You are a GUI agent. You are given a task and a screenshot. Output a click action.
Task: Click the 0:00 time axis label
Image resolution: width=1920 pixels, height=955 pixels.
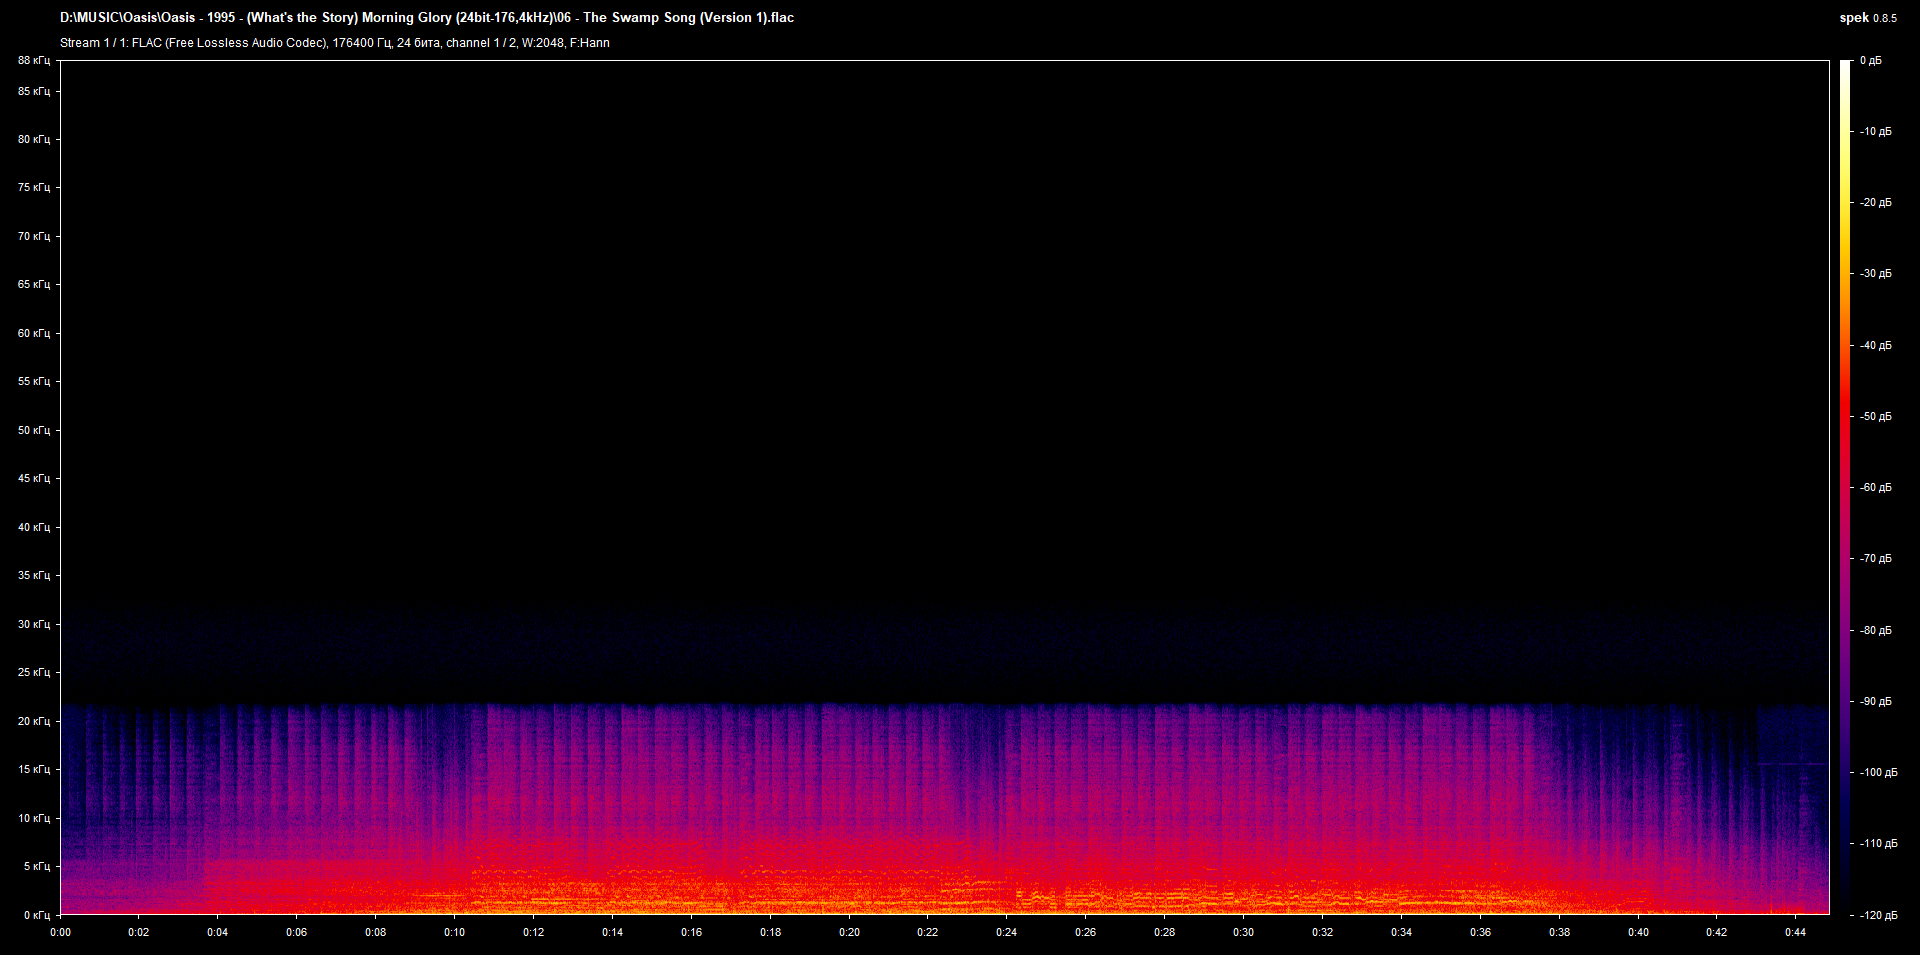pyautogui.click(x=60, y=933)
